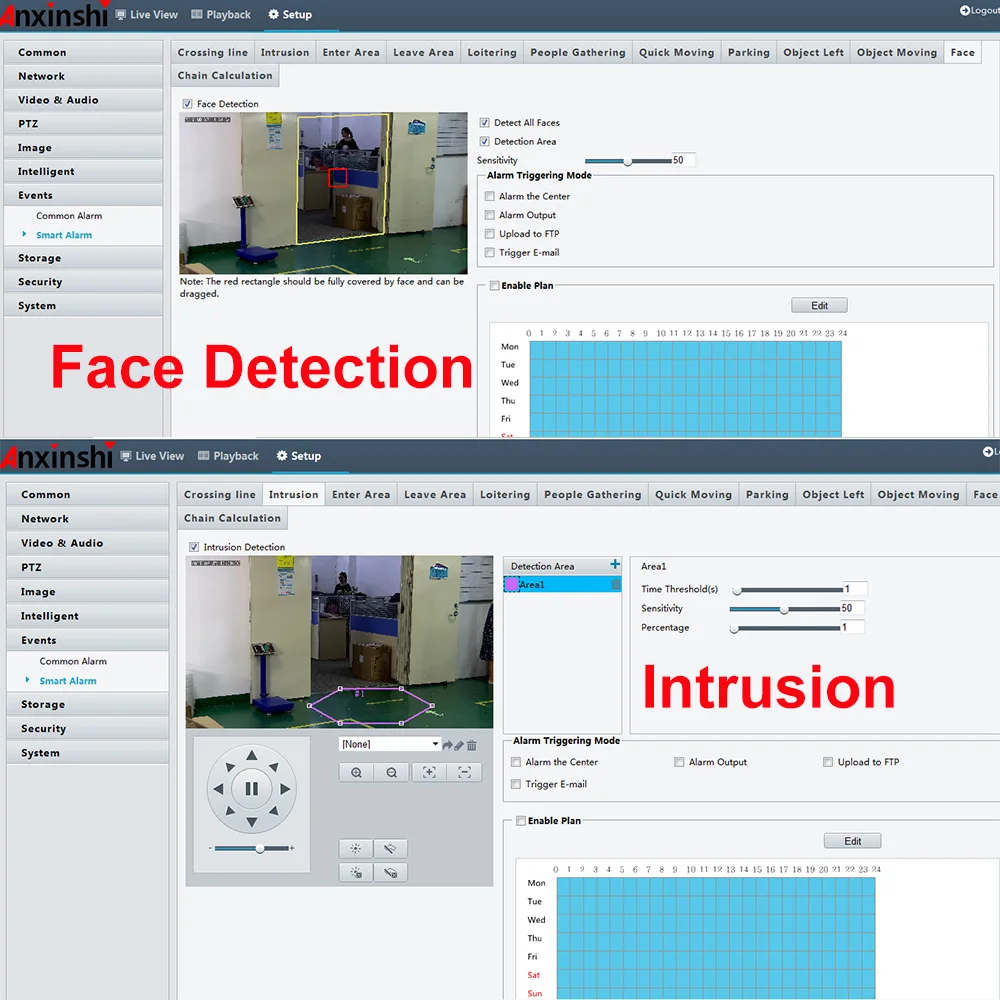Click the PTZ pause button in the dial center
This screenshot has width=1000, height=1000.
tap(252, 789)
